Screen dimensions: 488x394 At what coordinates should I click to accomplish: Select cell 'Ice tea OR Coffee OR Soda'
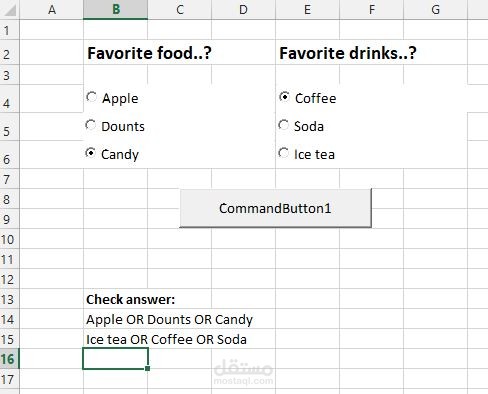pos(115,339)
